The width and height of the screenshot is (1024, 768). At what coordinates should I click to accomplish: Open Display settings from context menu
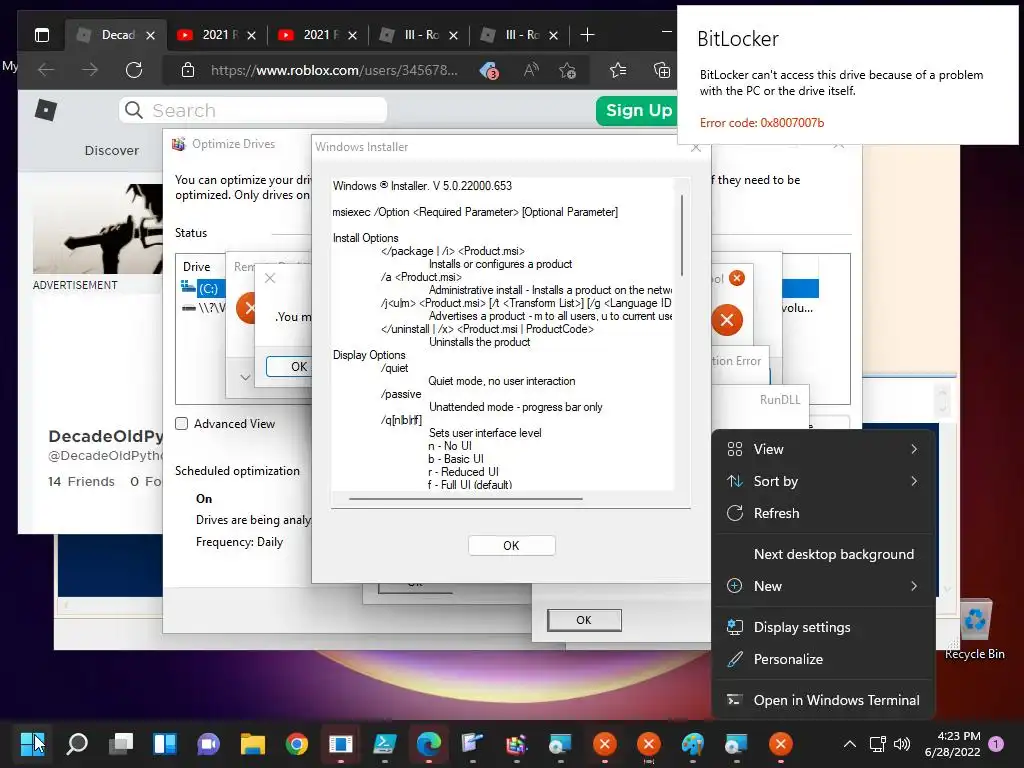click(823, 627)
